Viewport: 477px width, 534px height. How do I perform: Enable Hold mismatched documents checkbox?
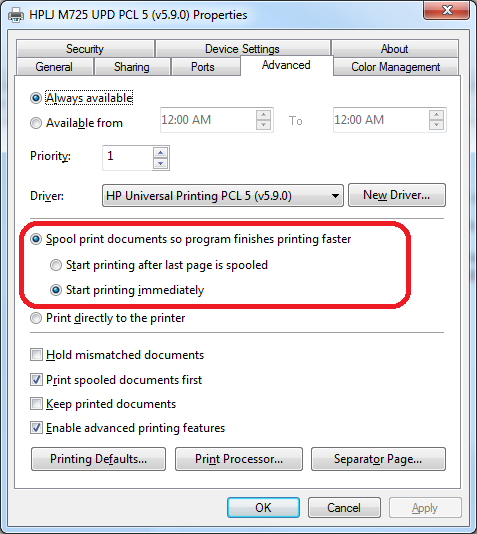pyautogui.click(x=36, y=355)
